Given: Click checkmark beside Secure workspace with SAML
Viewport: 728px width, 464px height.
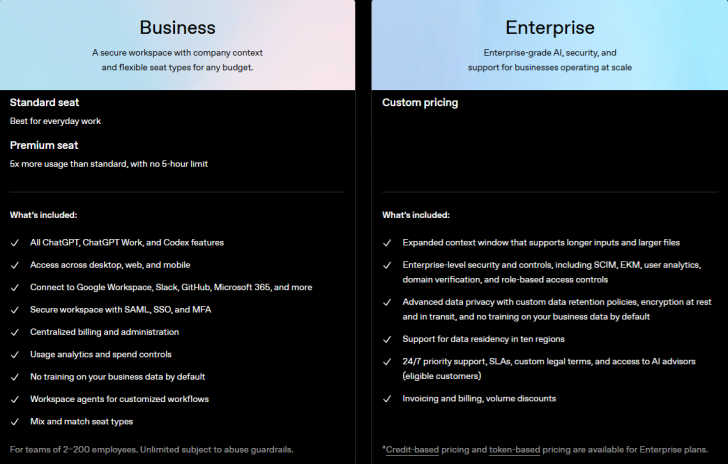Looking at the screenshot, I should point(15,310).
